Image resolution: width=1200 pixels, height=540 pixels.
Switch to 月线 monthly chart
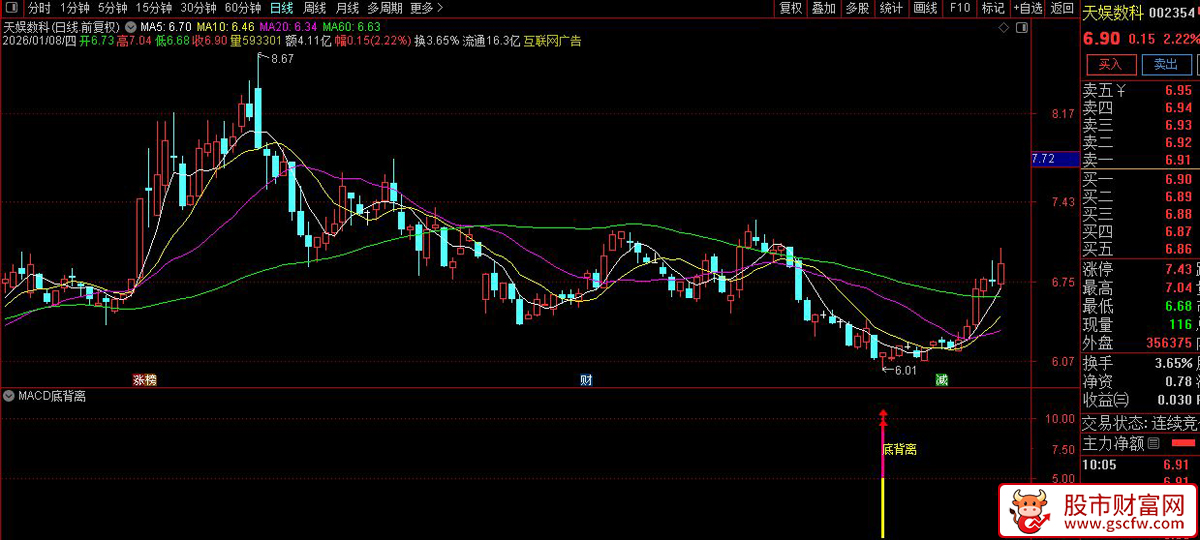[346, 8]
